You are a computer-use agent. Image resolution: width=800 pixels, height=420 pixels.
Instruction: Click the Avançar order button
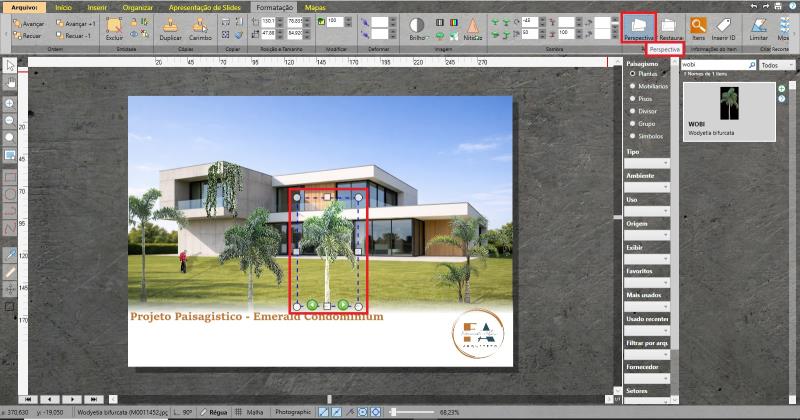pyautogui.click(x=30, y=22)
